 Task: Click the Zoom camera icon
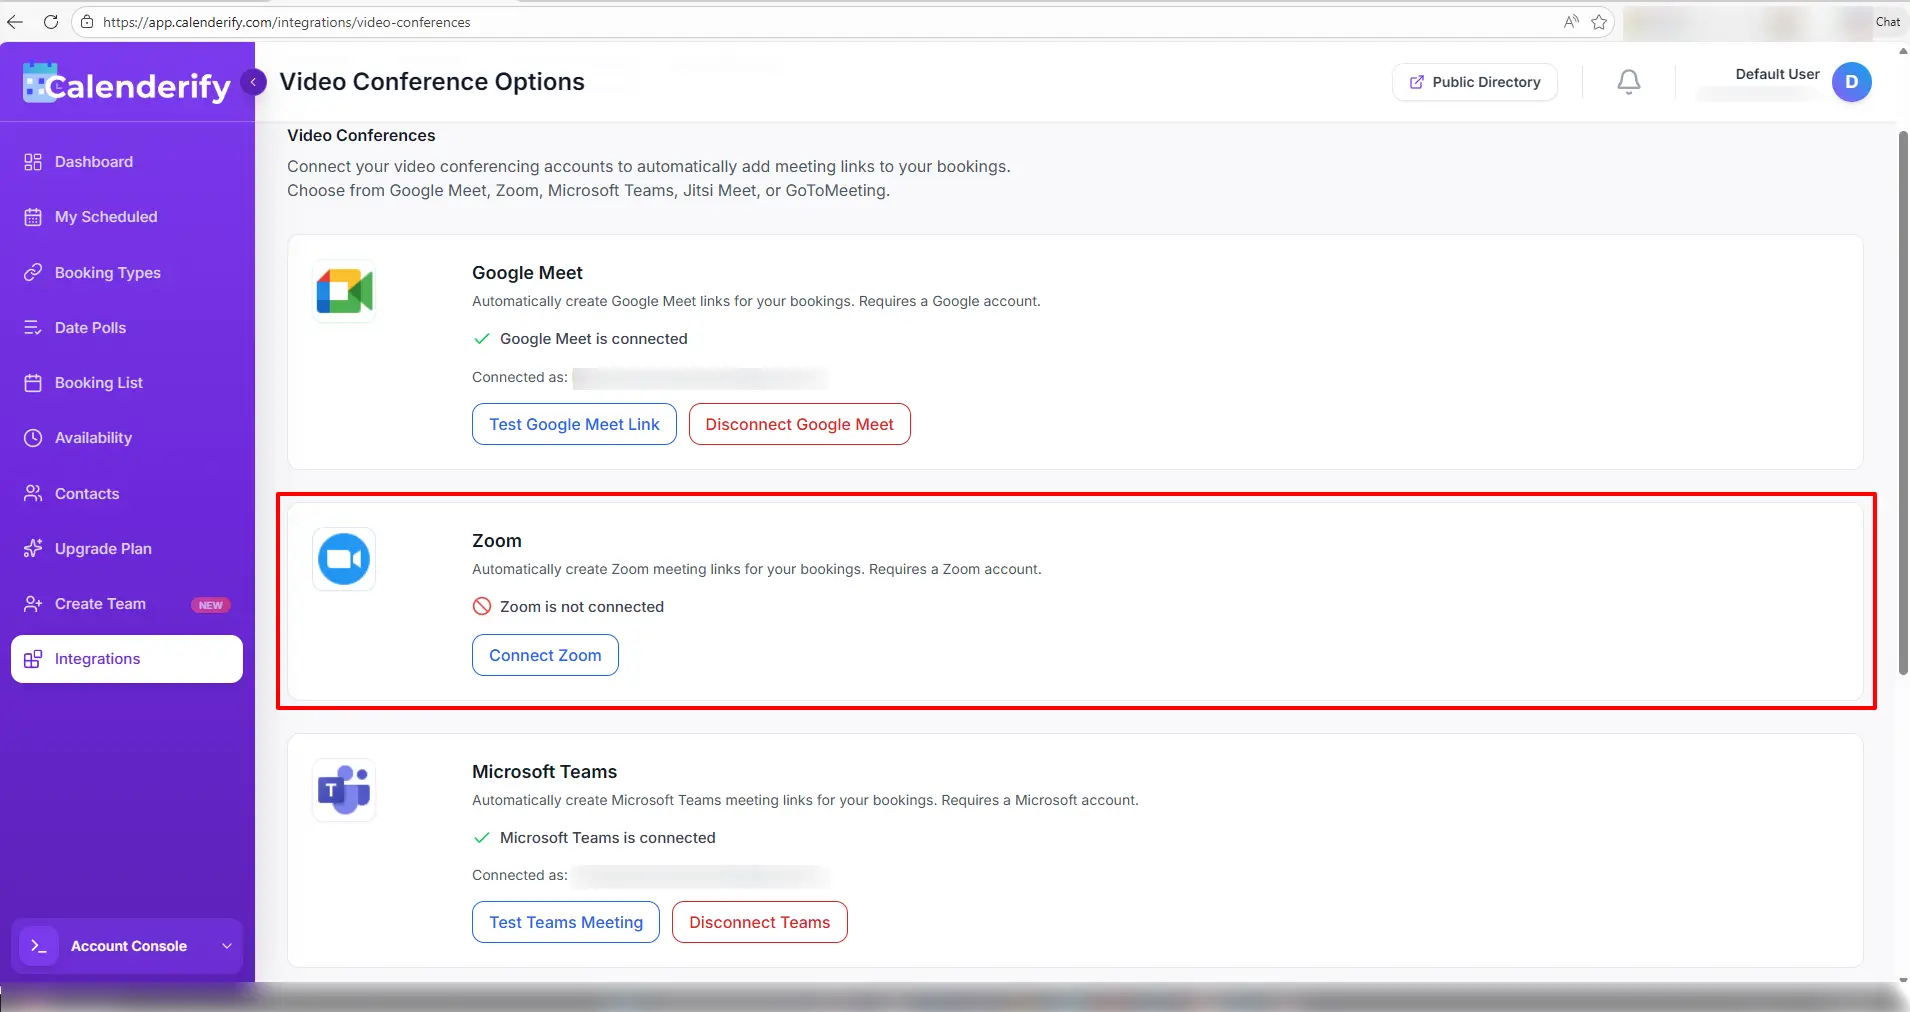(x=344, y=559)
